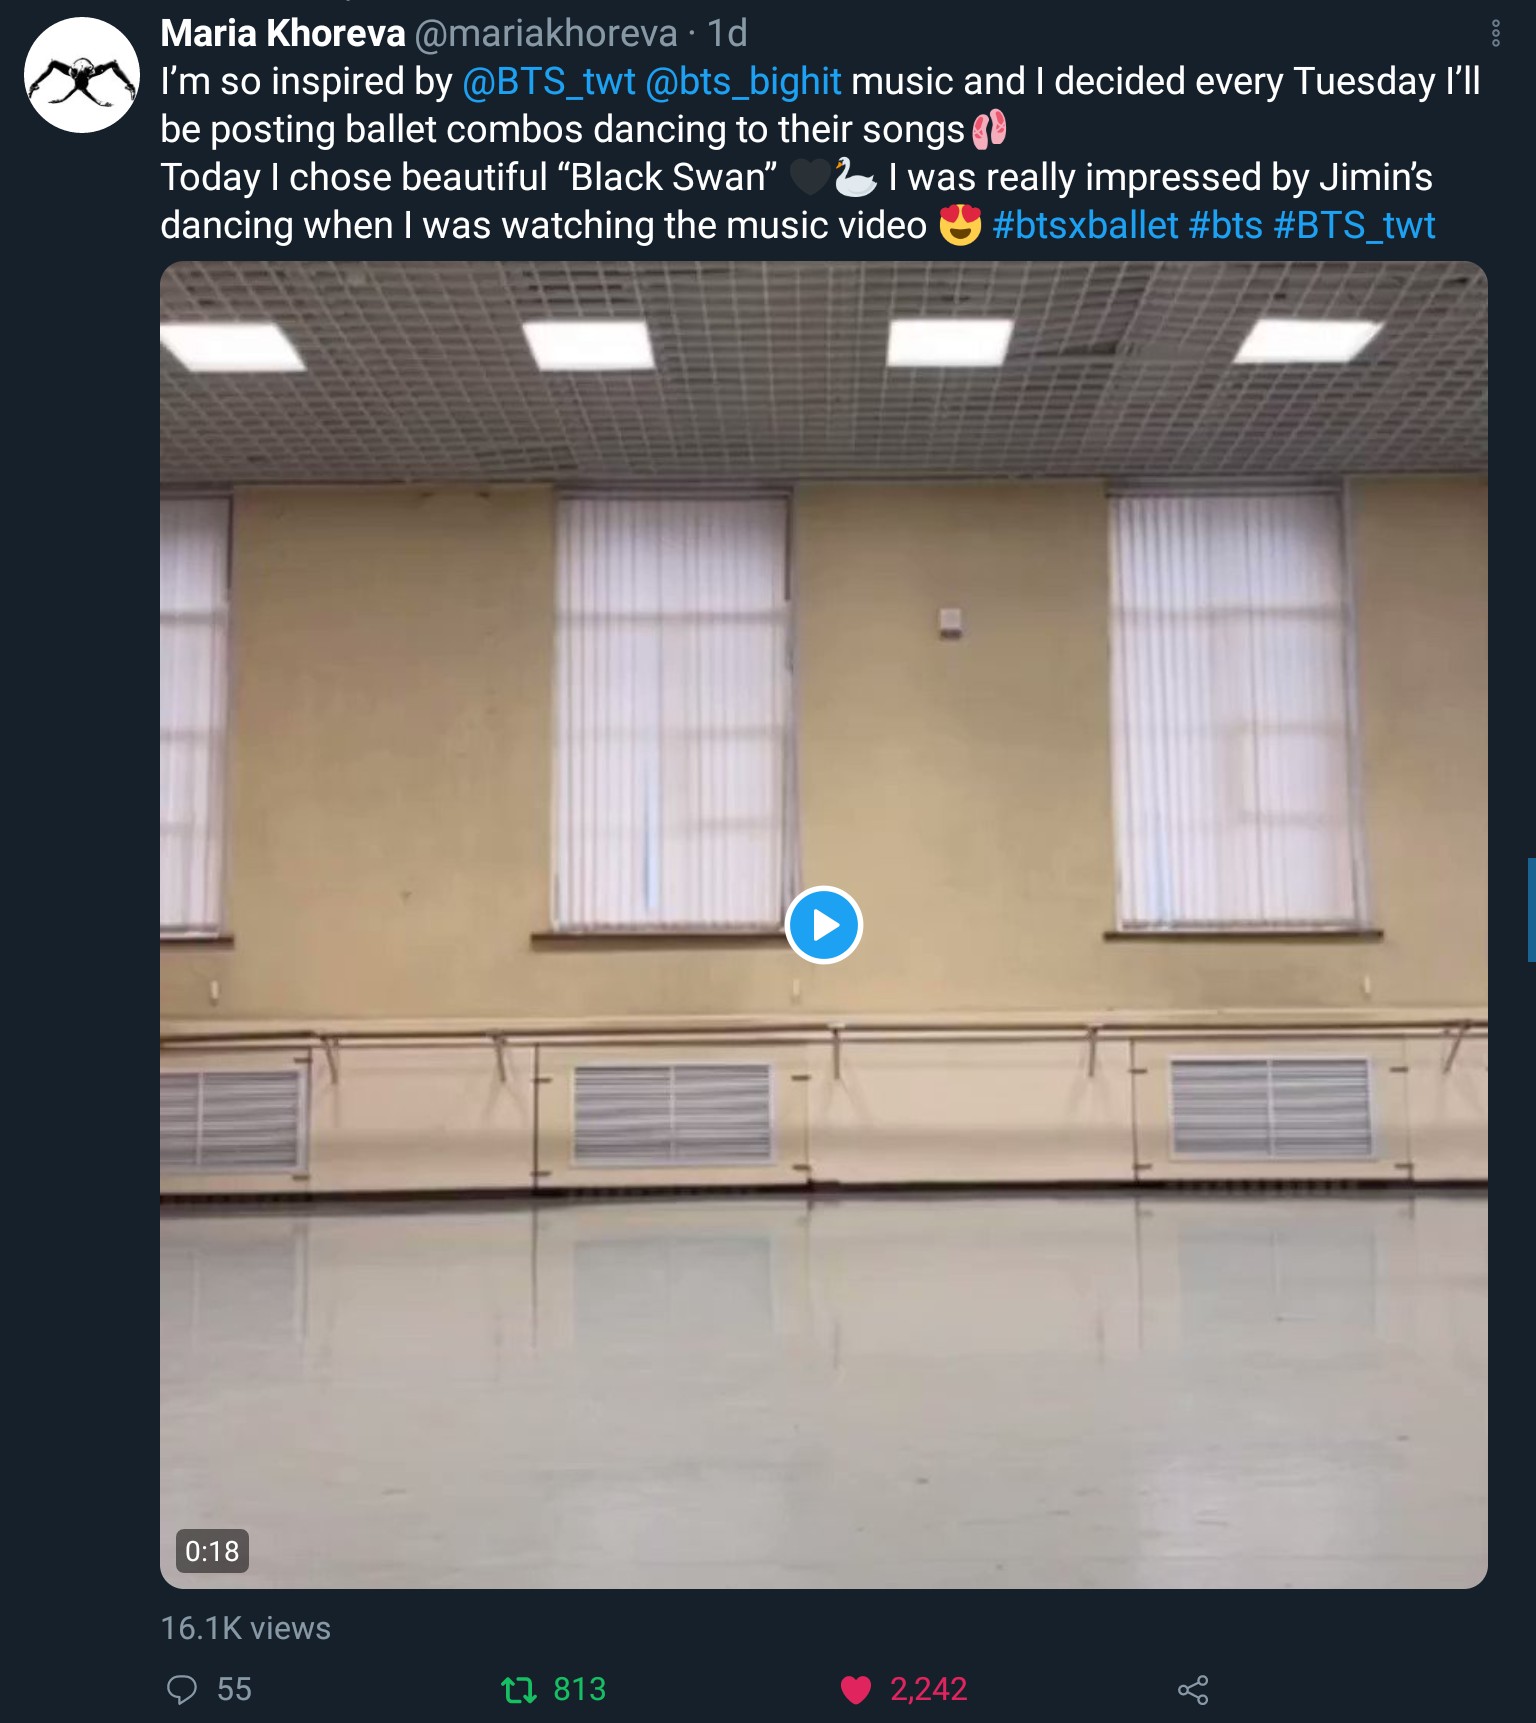Play the ballet studio video
Viewport: 1536px width, 1723px height.
[823, 925]
